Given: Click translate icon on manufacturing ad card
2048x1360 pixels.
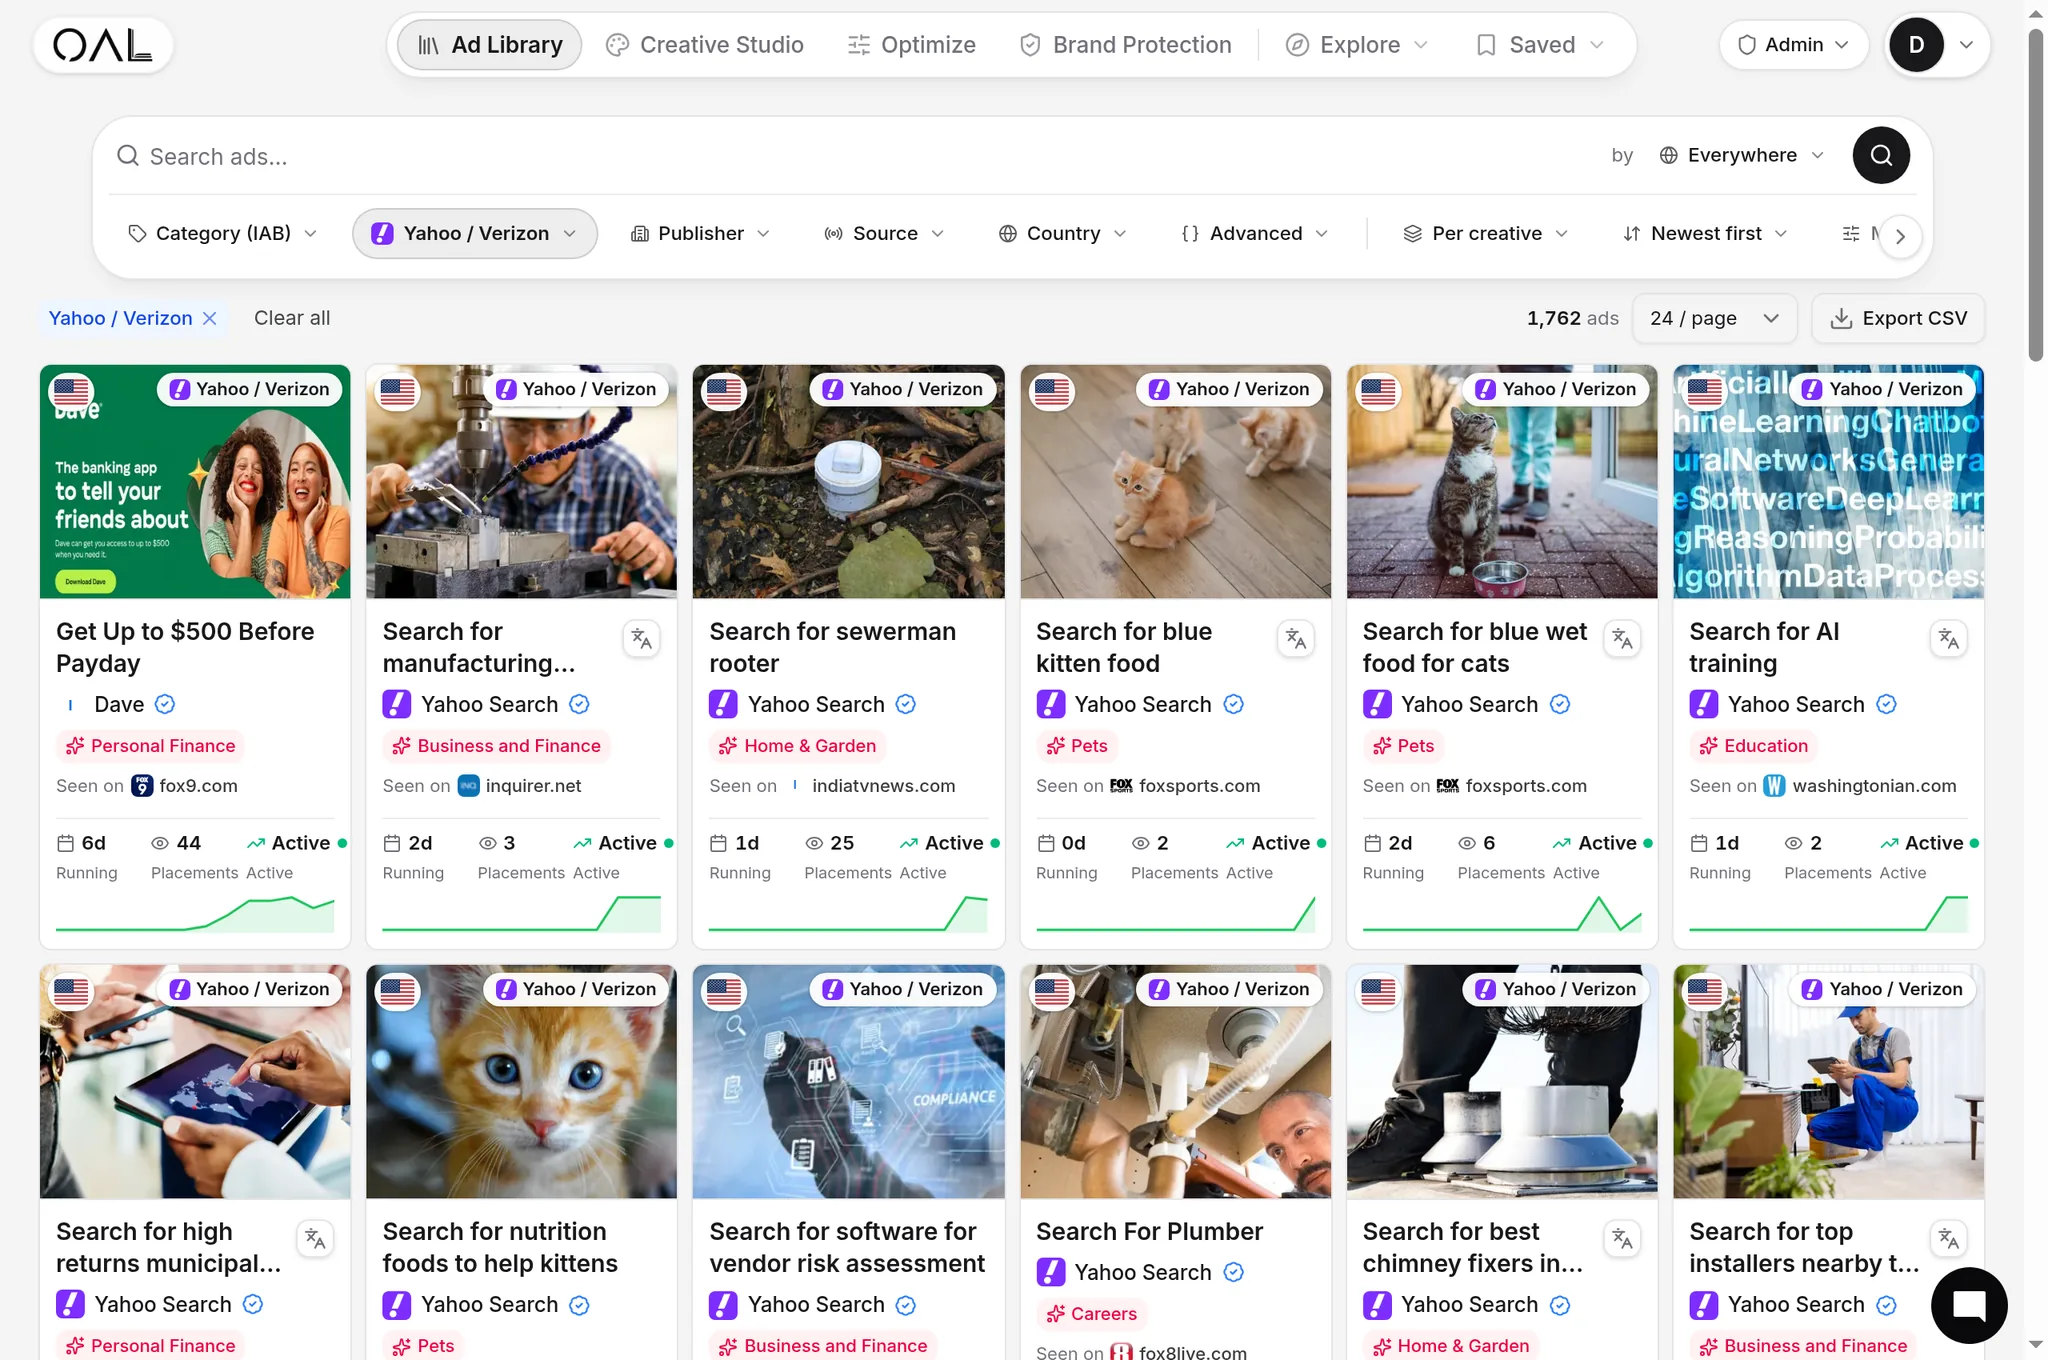Looking at the screenshot, I should click(x=642, y=639).
